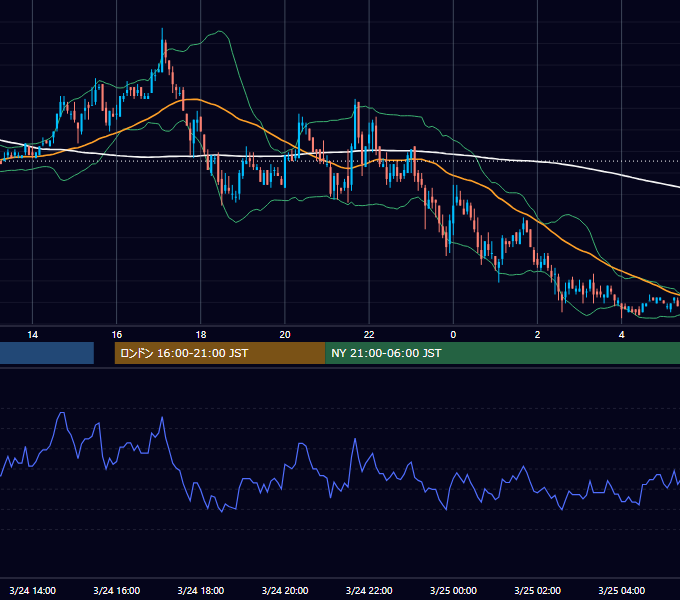Click the '3/25 02:00' oscillator axis label
Viewport: 680px width, 600px height.
point(537,590)
